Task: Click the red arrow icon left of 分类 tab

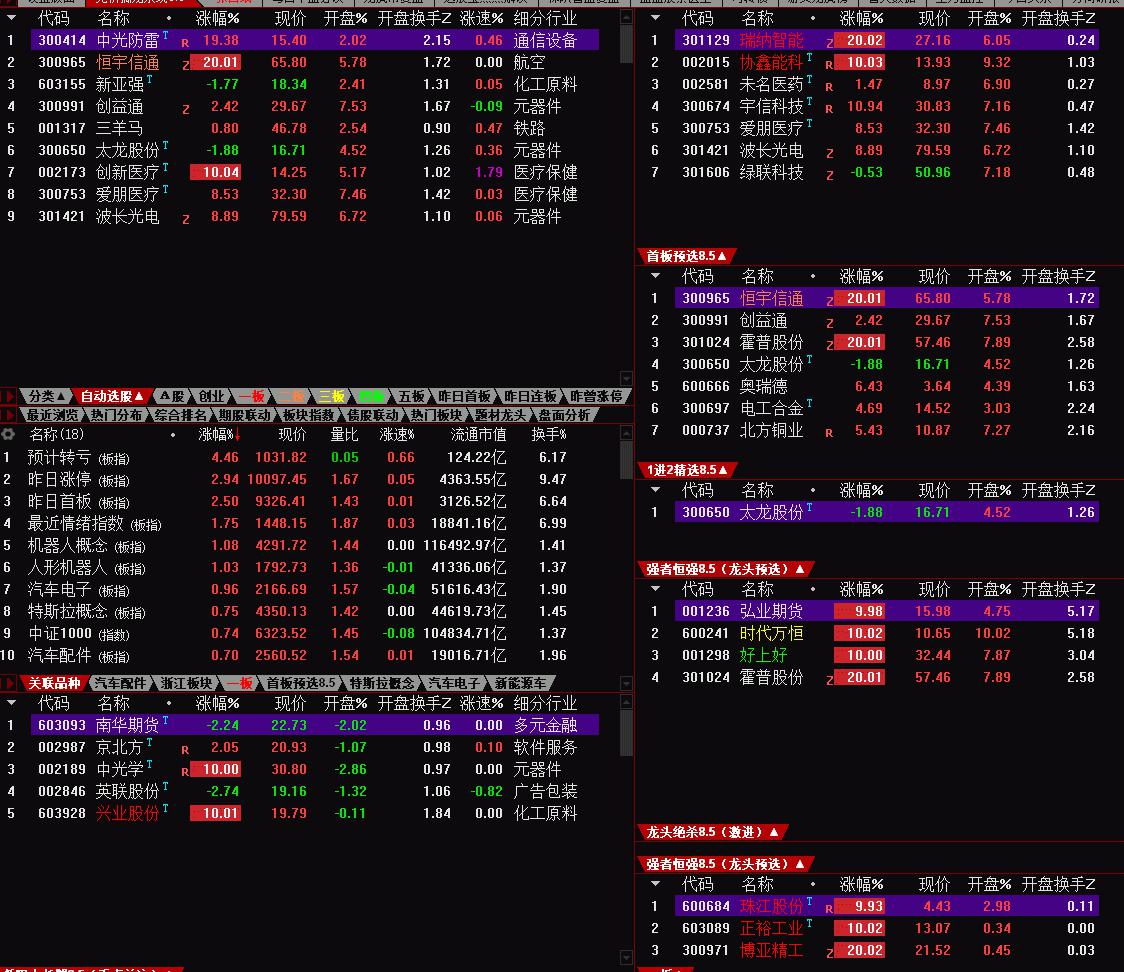Action: (9, 396)
